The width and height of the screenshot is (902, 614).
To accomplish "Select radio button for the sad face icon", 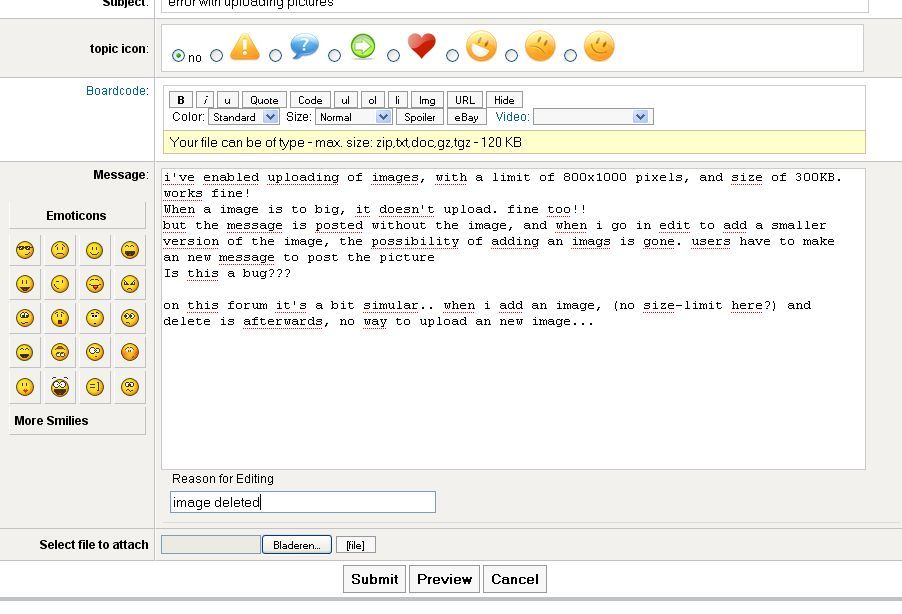I will click(511, 56).
